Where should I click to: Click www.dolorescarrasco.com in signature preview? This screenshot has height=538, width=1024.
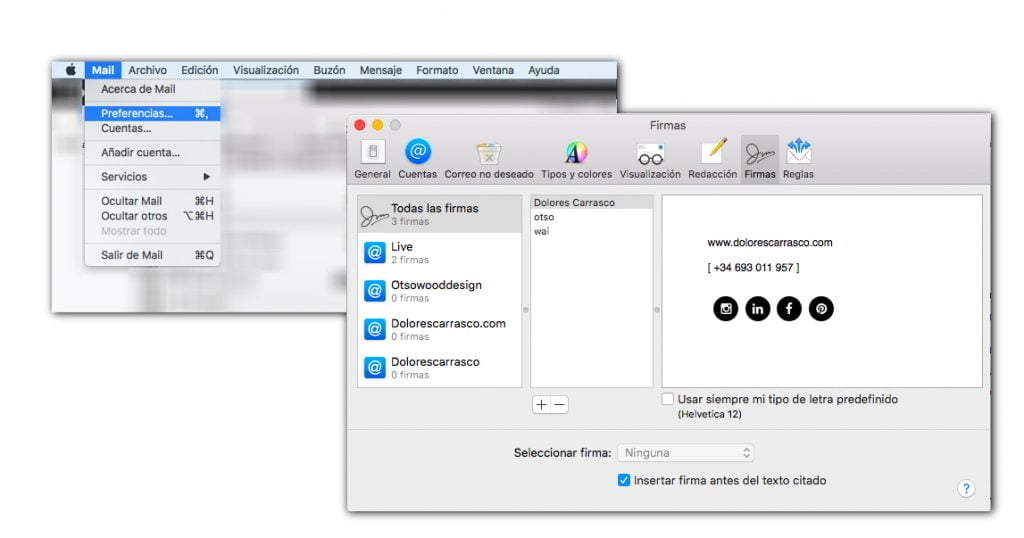[x=770, y=242]
